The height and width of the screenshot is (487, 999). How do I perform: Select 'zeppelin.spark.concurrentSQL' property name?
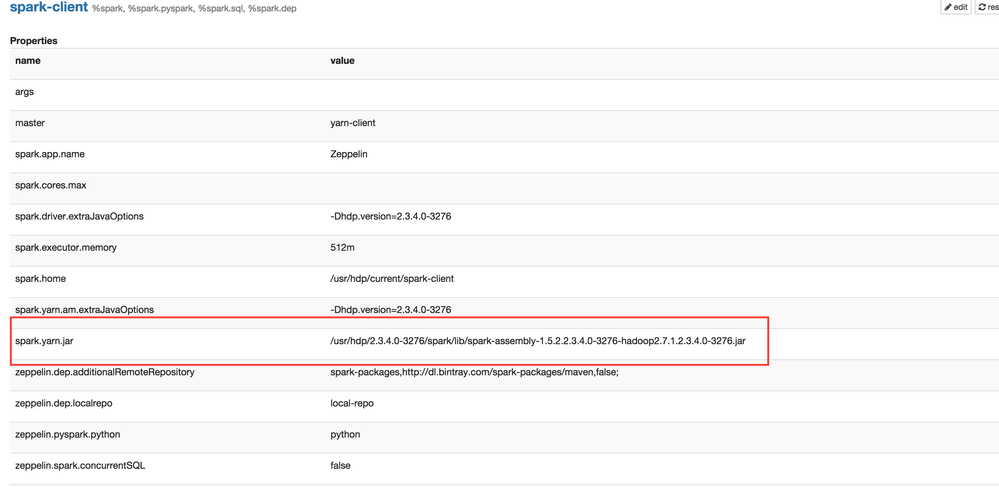pos(80,466)
